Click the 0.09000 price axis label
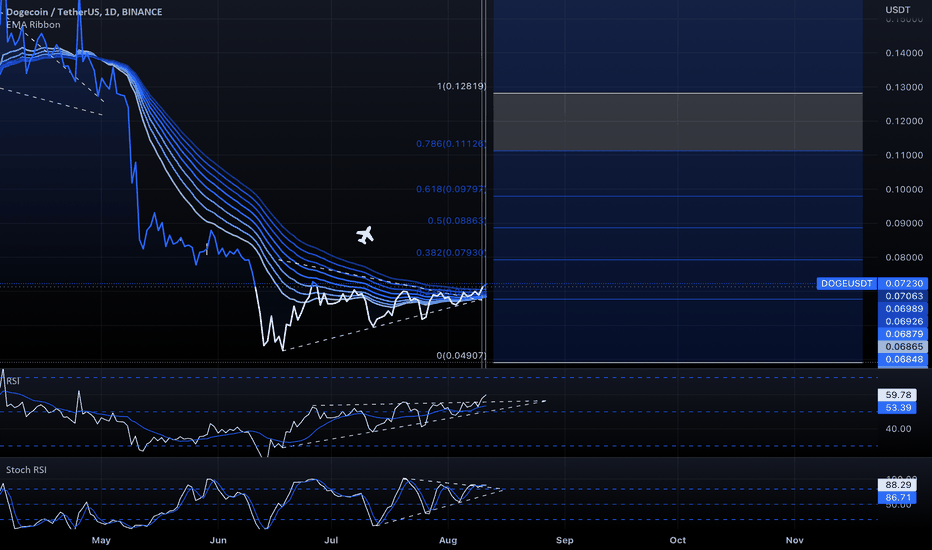The image size is (932, 550). [x=904, y=224]
